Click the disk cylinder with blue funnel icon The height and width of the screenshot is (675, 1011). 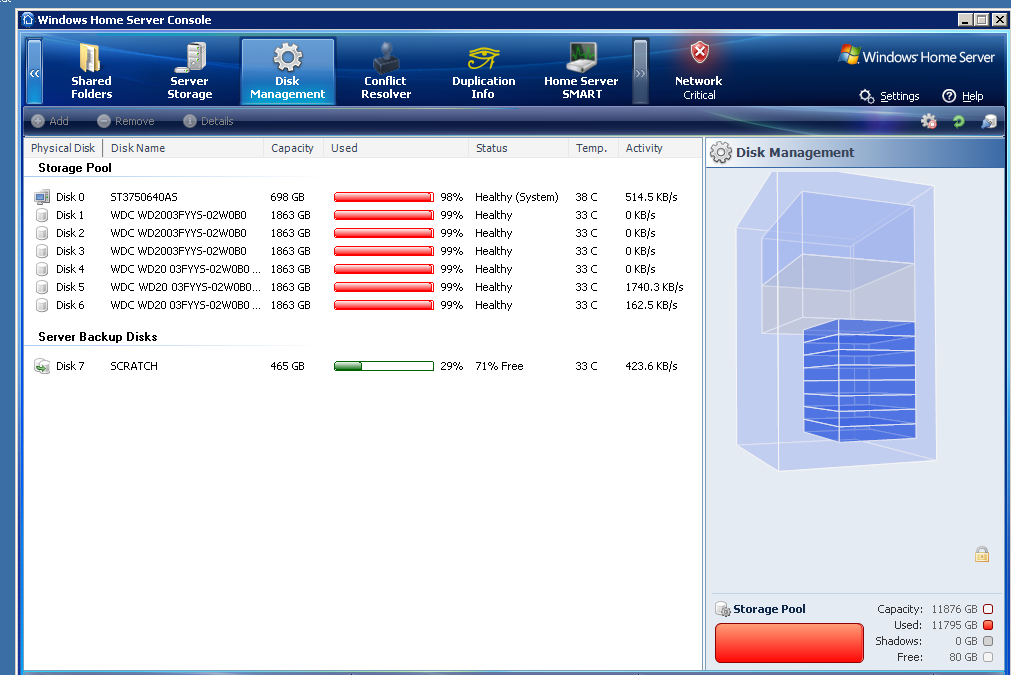click(x=989, y=121)
